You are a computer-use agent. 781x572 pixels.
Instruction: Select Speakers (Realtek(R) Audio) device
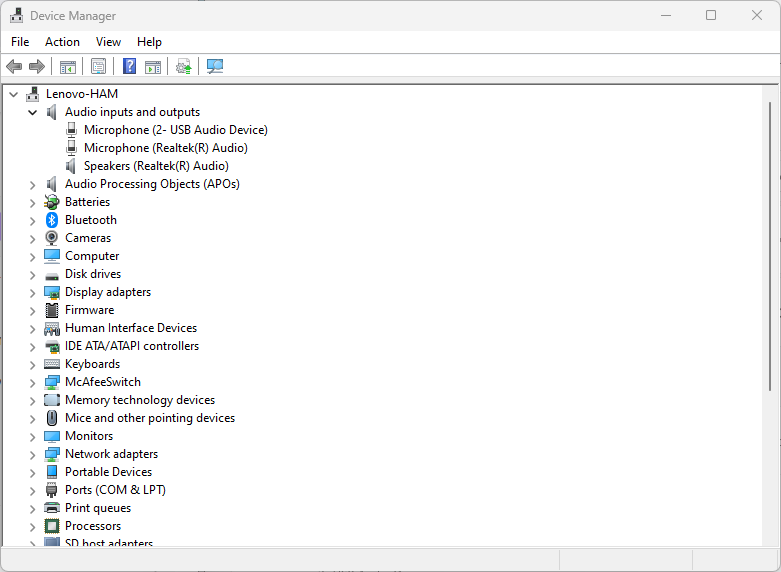pyautogui.click(x=156, y=166)
